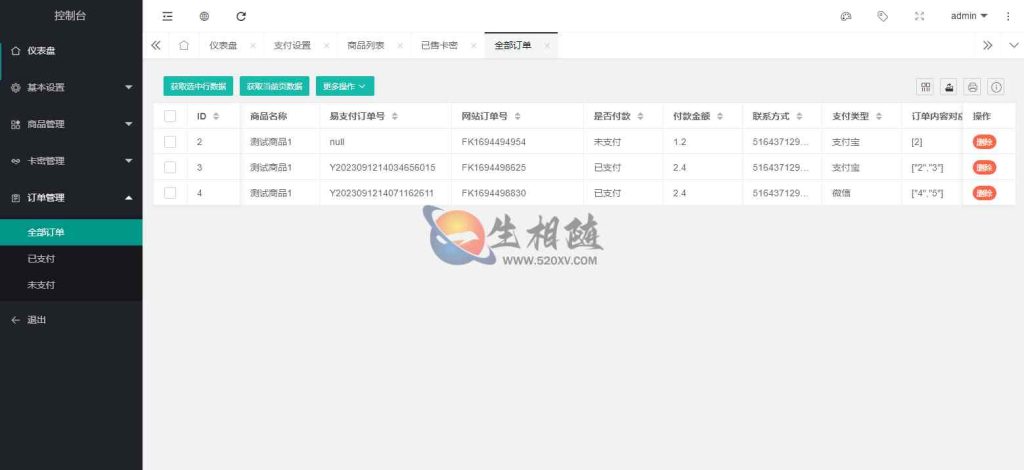Viewport: 1024px width, 470px height.
Task: Open the vertical three-dot more menu
Action: click(1008, 16)
